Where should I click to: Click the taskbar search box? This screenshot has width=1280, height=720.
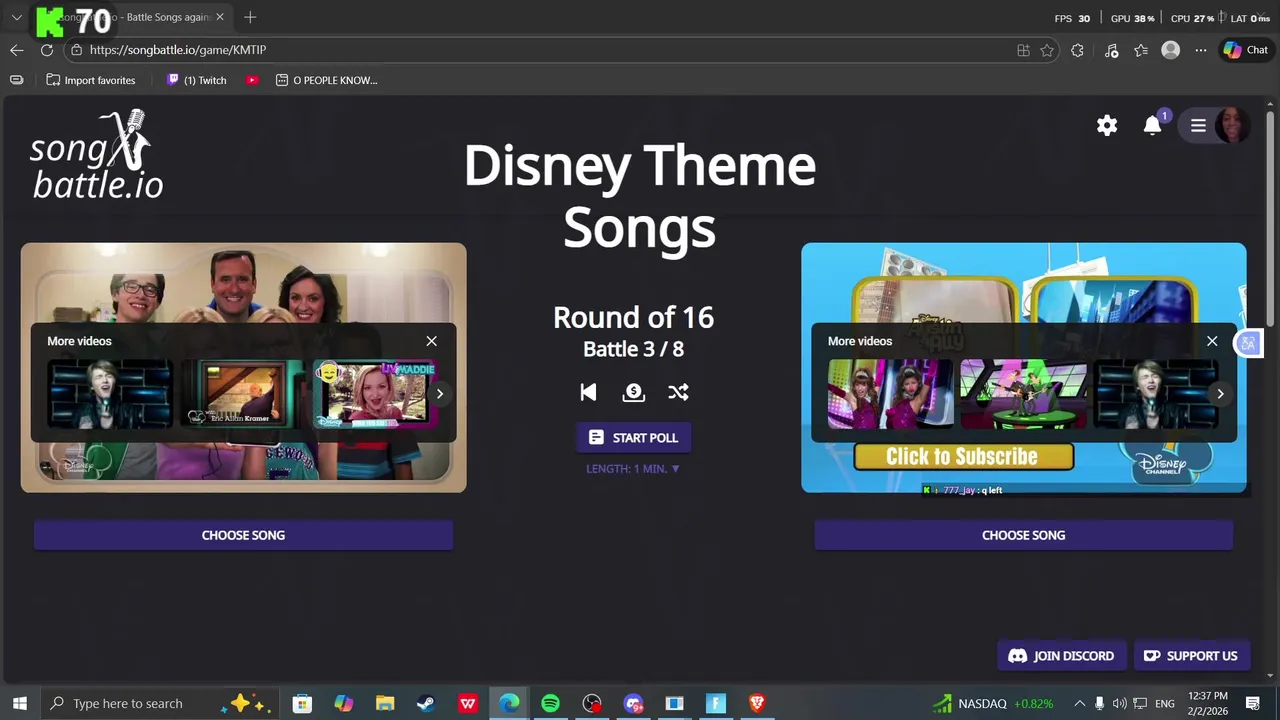click(x=160, y=703)
